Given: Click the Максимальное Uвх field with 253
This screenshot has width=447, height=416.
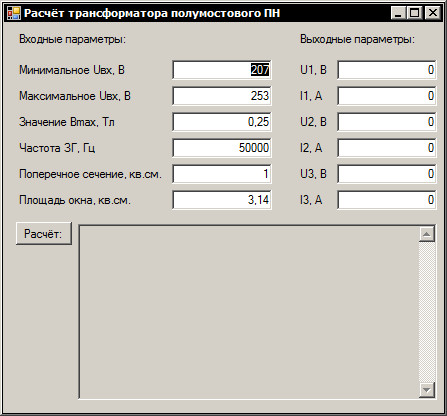Looking at the screenshot, I should (x=222, y=96).
